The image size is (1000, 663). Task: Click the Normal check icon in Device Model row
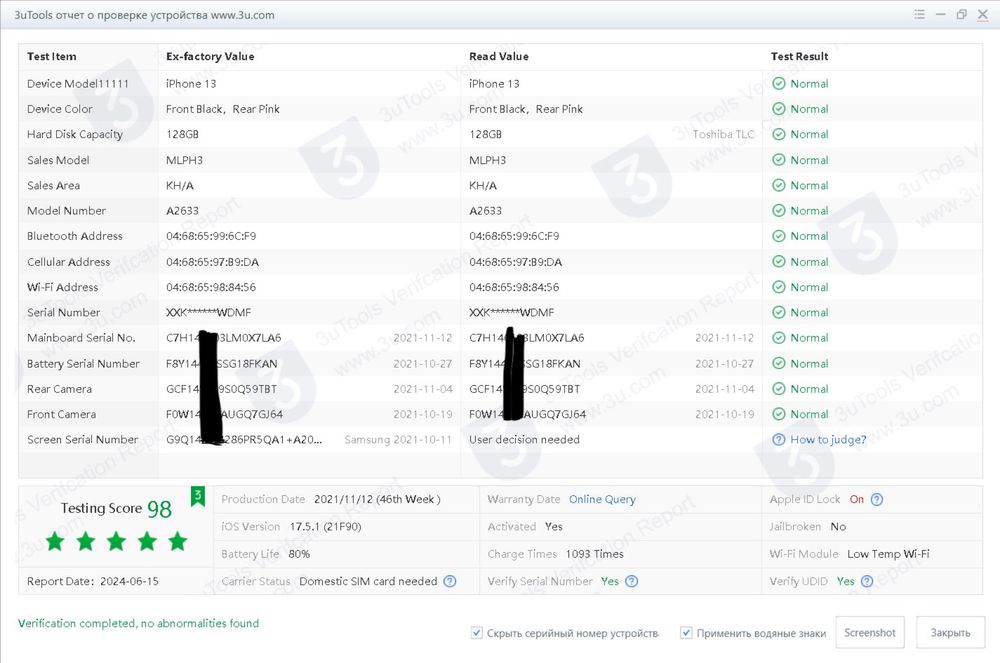(x=778, y=84)
